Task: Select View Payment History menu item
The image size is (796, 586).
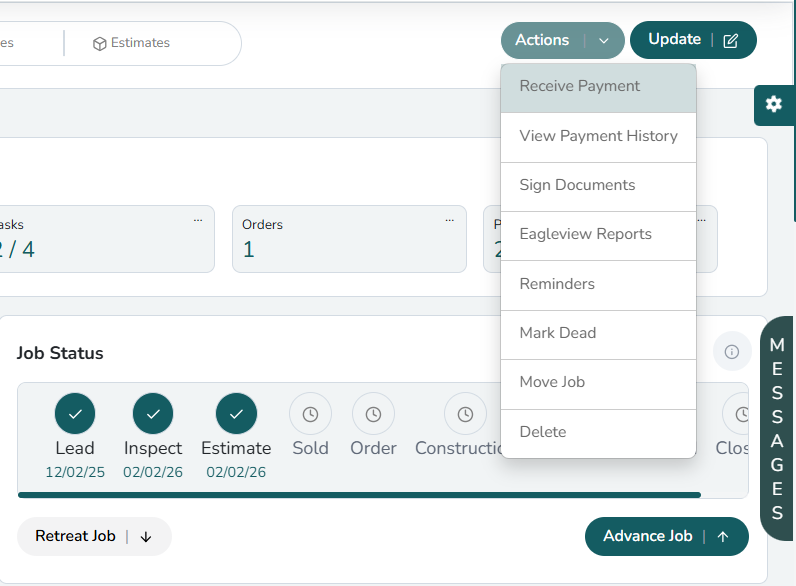Action: pyautogui.click(x=598, y=136)
